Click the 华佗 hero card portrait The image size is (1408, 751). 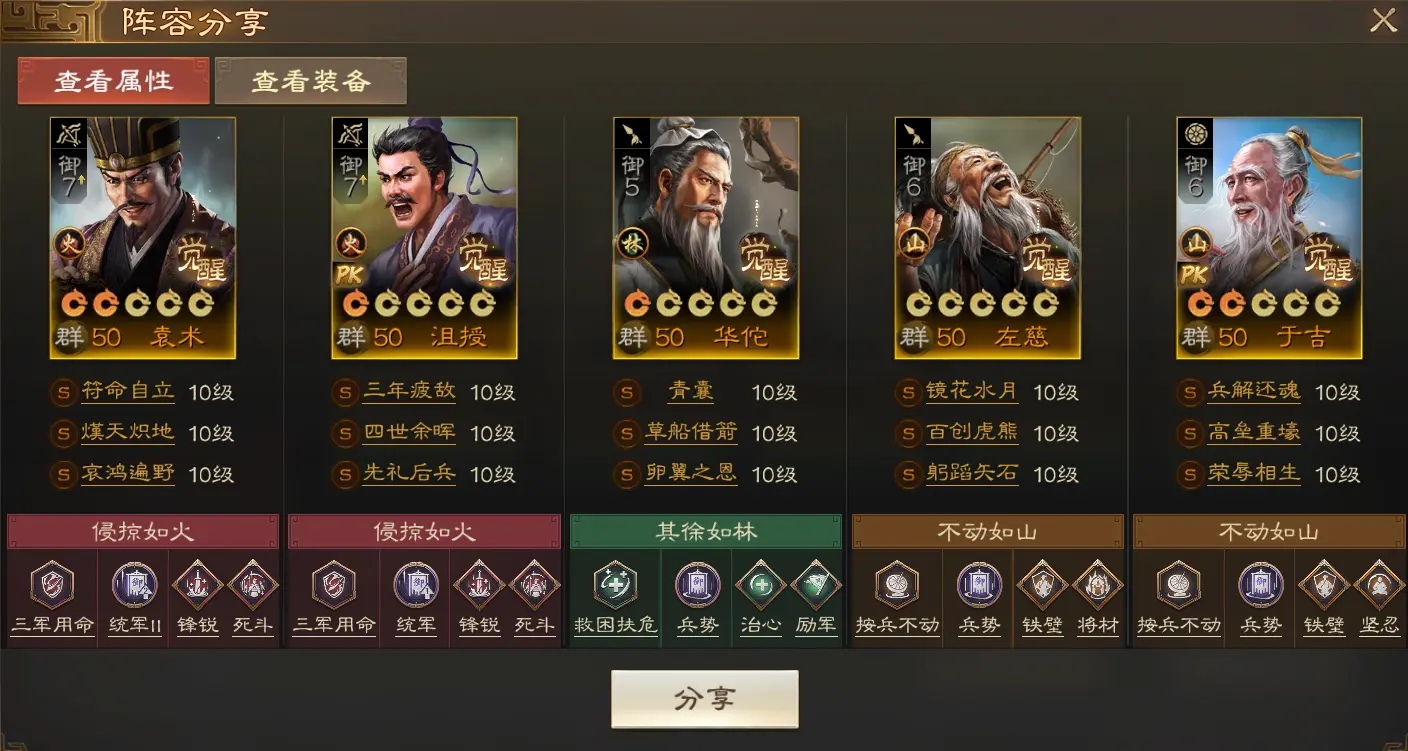pos(706,238)
